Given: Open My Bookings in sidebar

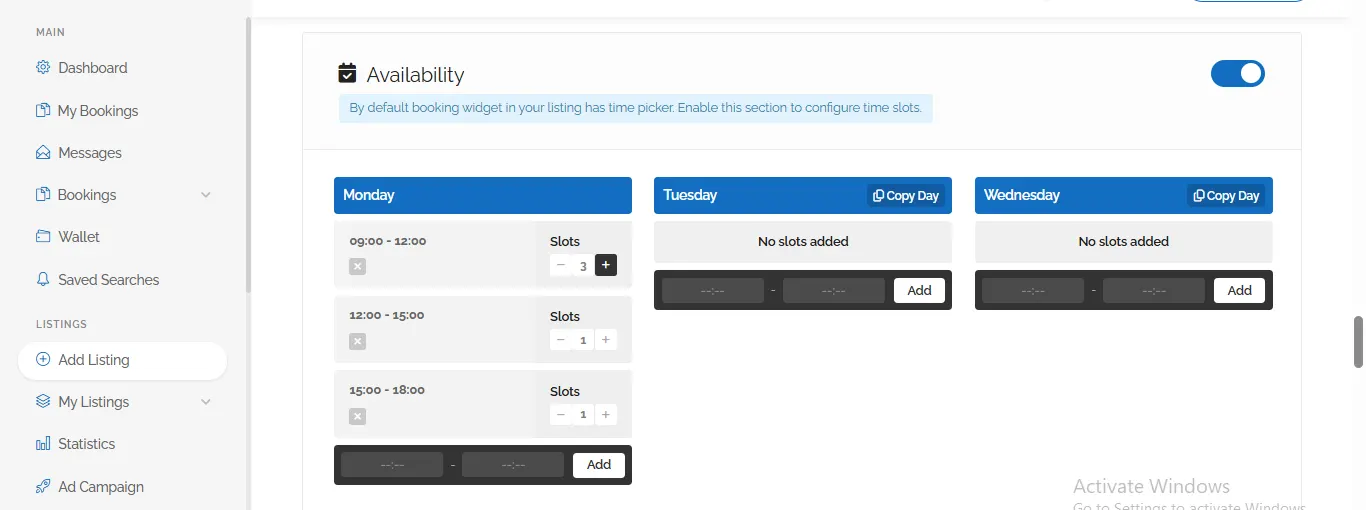Looking at the screenshot, I should point(98,111).
